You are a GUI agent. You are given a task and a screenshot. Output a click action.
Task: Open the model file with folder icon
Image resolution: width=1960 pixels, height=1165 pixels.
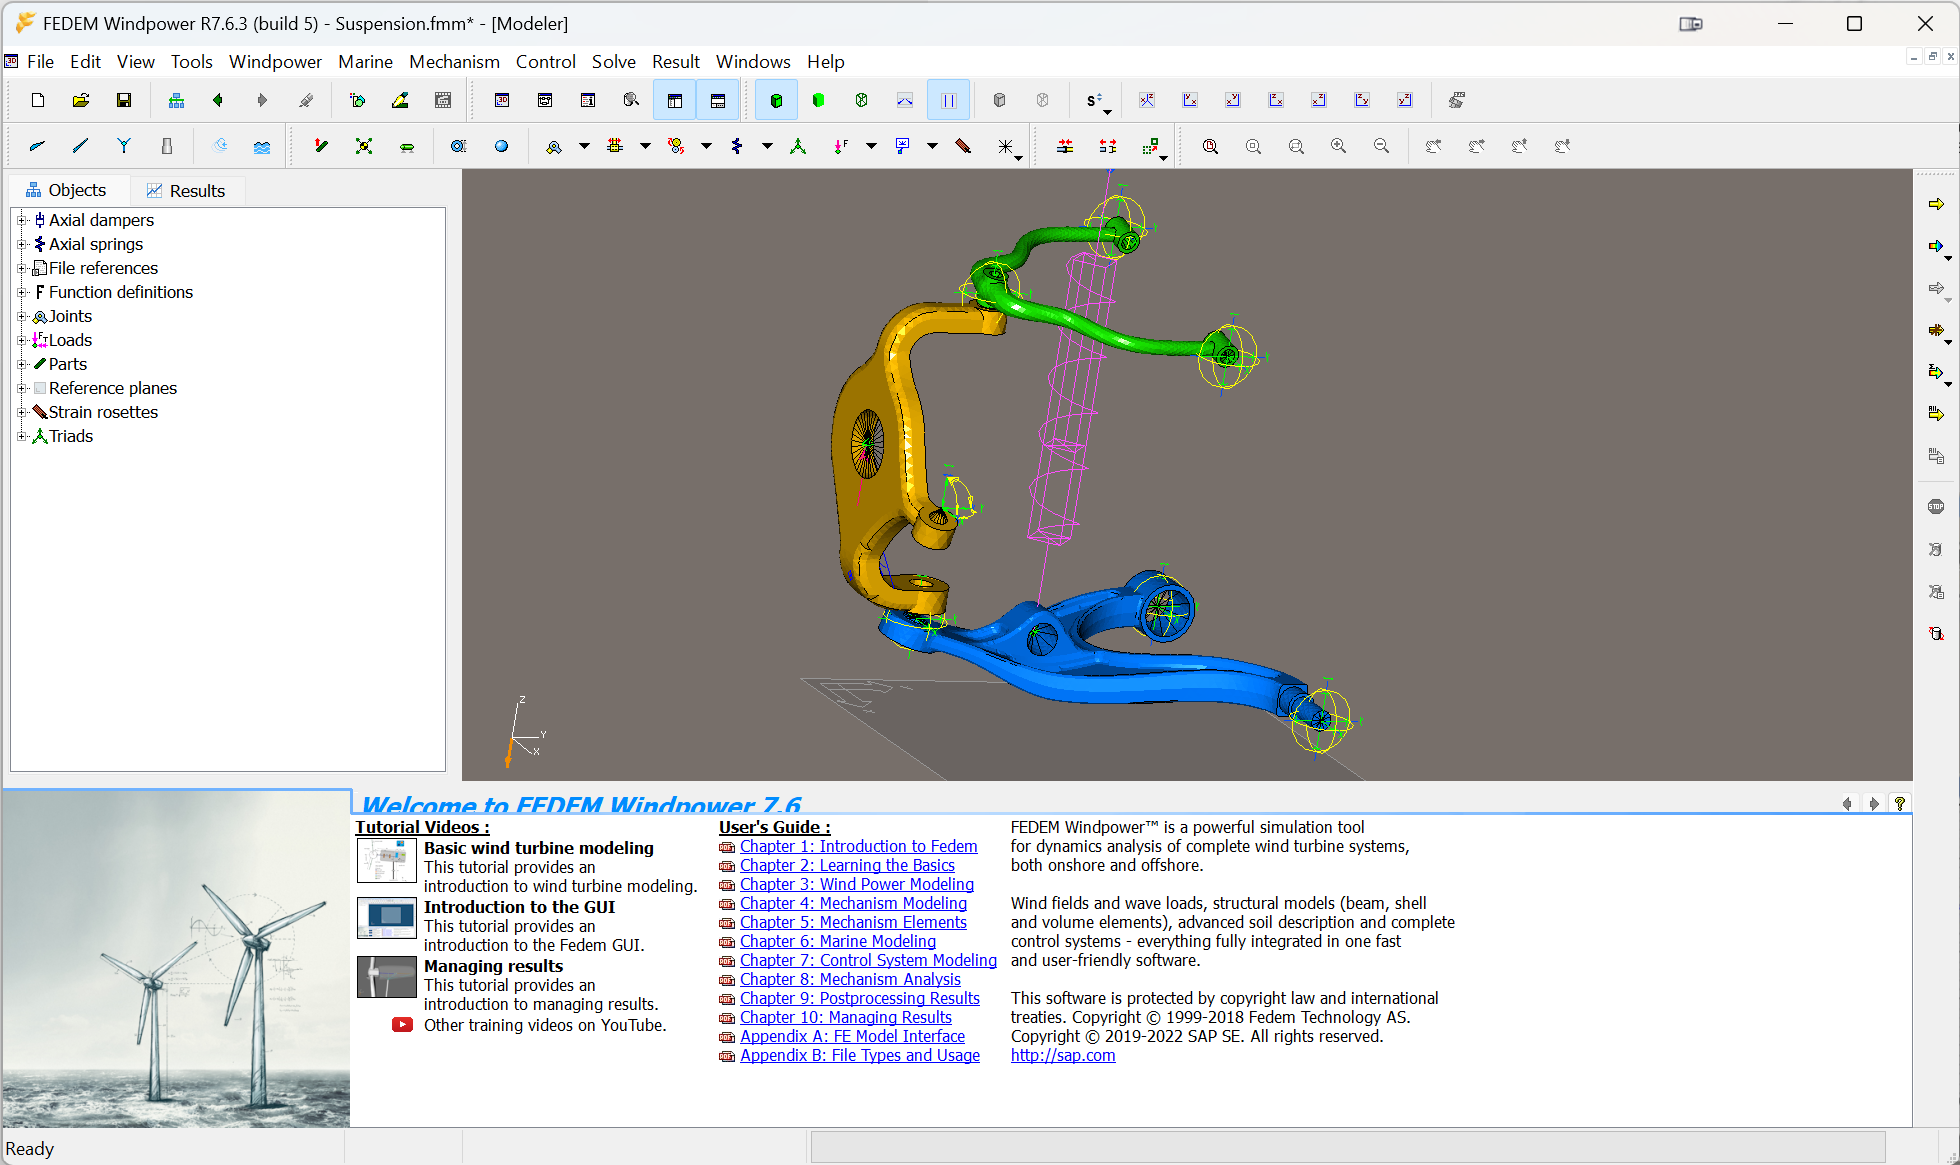(x=81, y=100)
